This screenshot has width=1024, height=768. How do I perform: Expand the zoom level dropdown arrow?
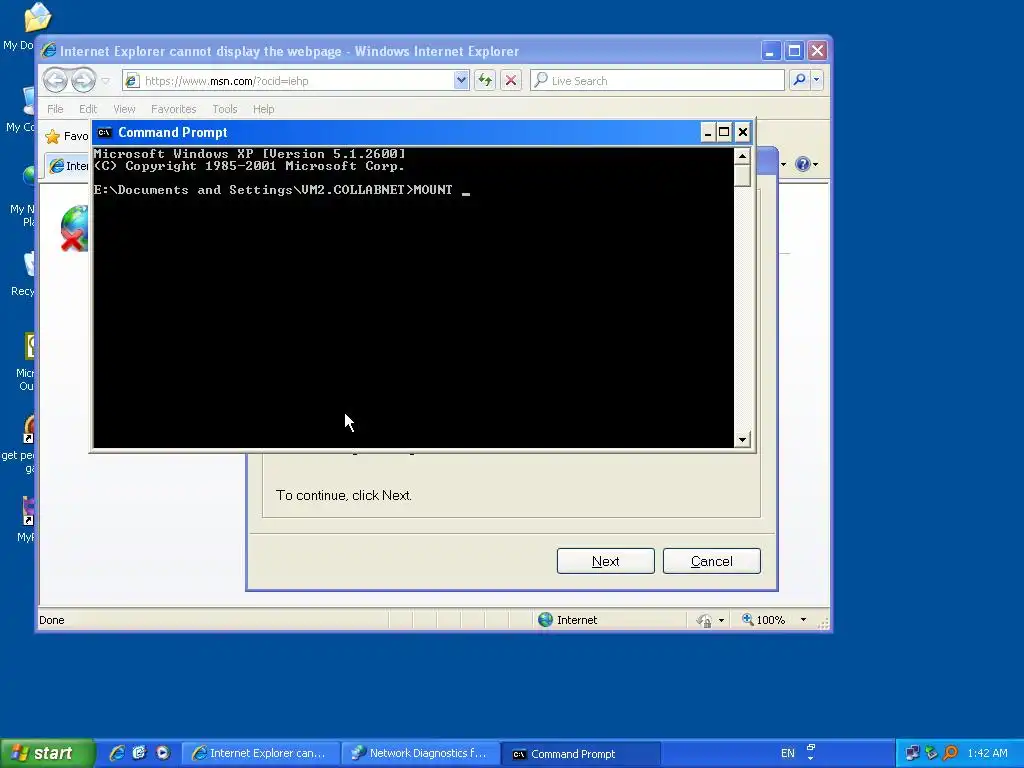coord(803,620)
